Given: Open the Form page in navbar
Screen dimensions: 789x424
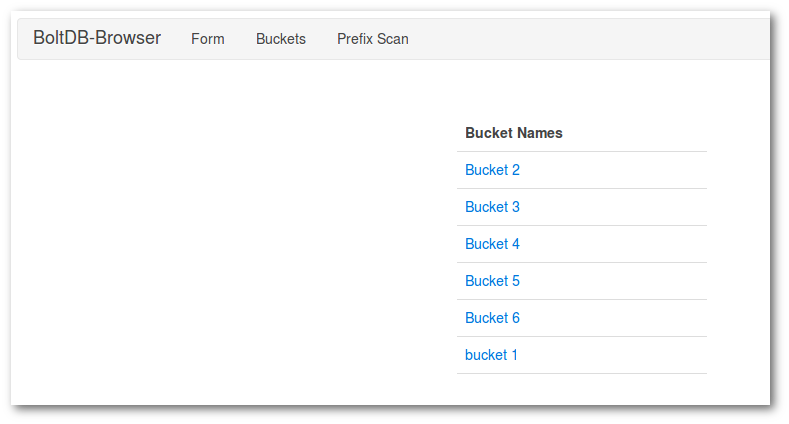Looking at the screenshot, I should 208,39.
